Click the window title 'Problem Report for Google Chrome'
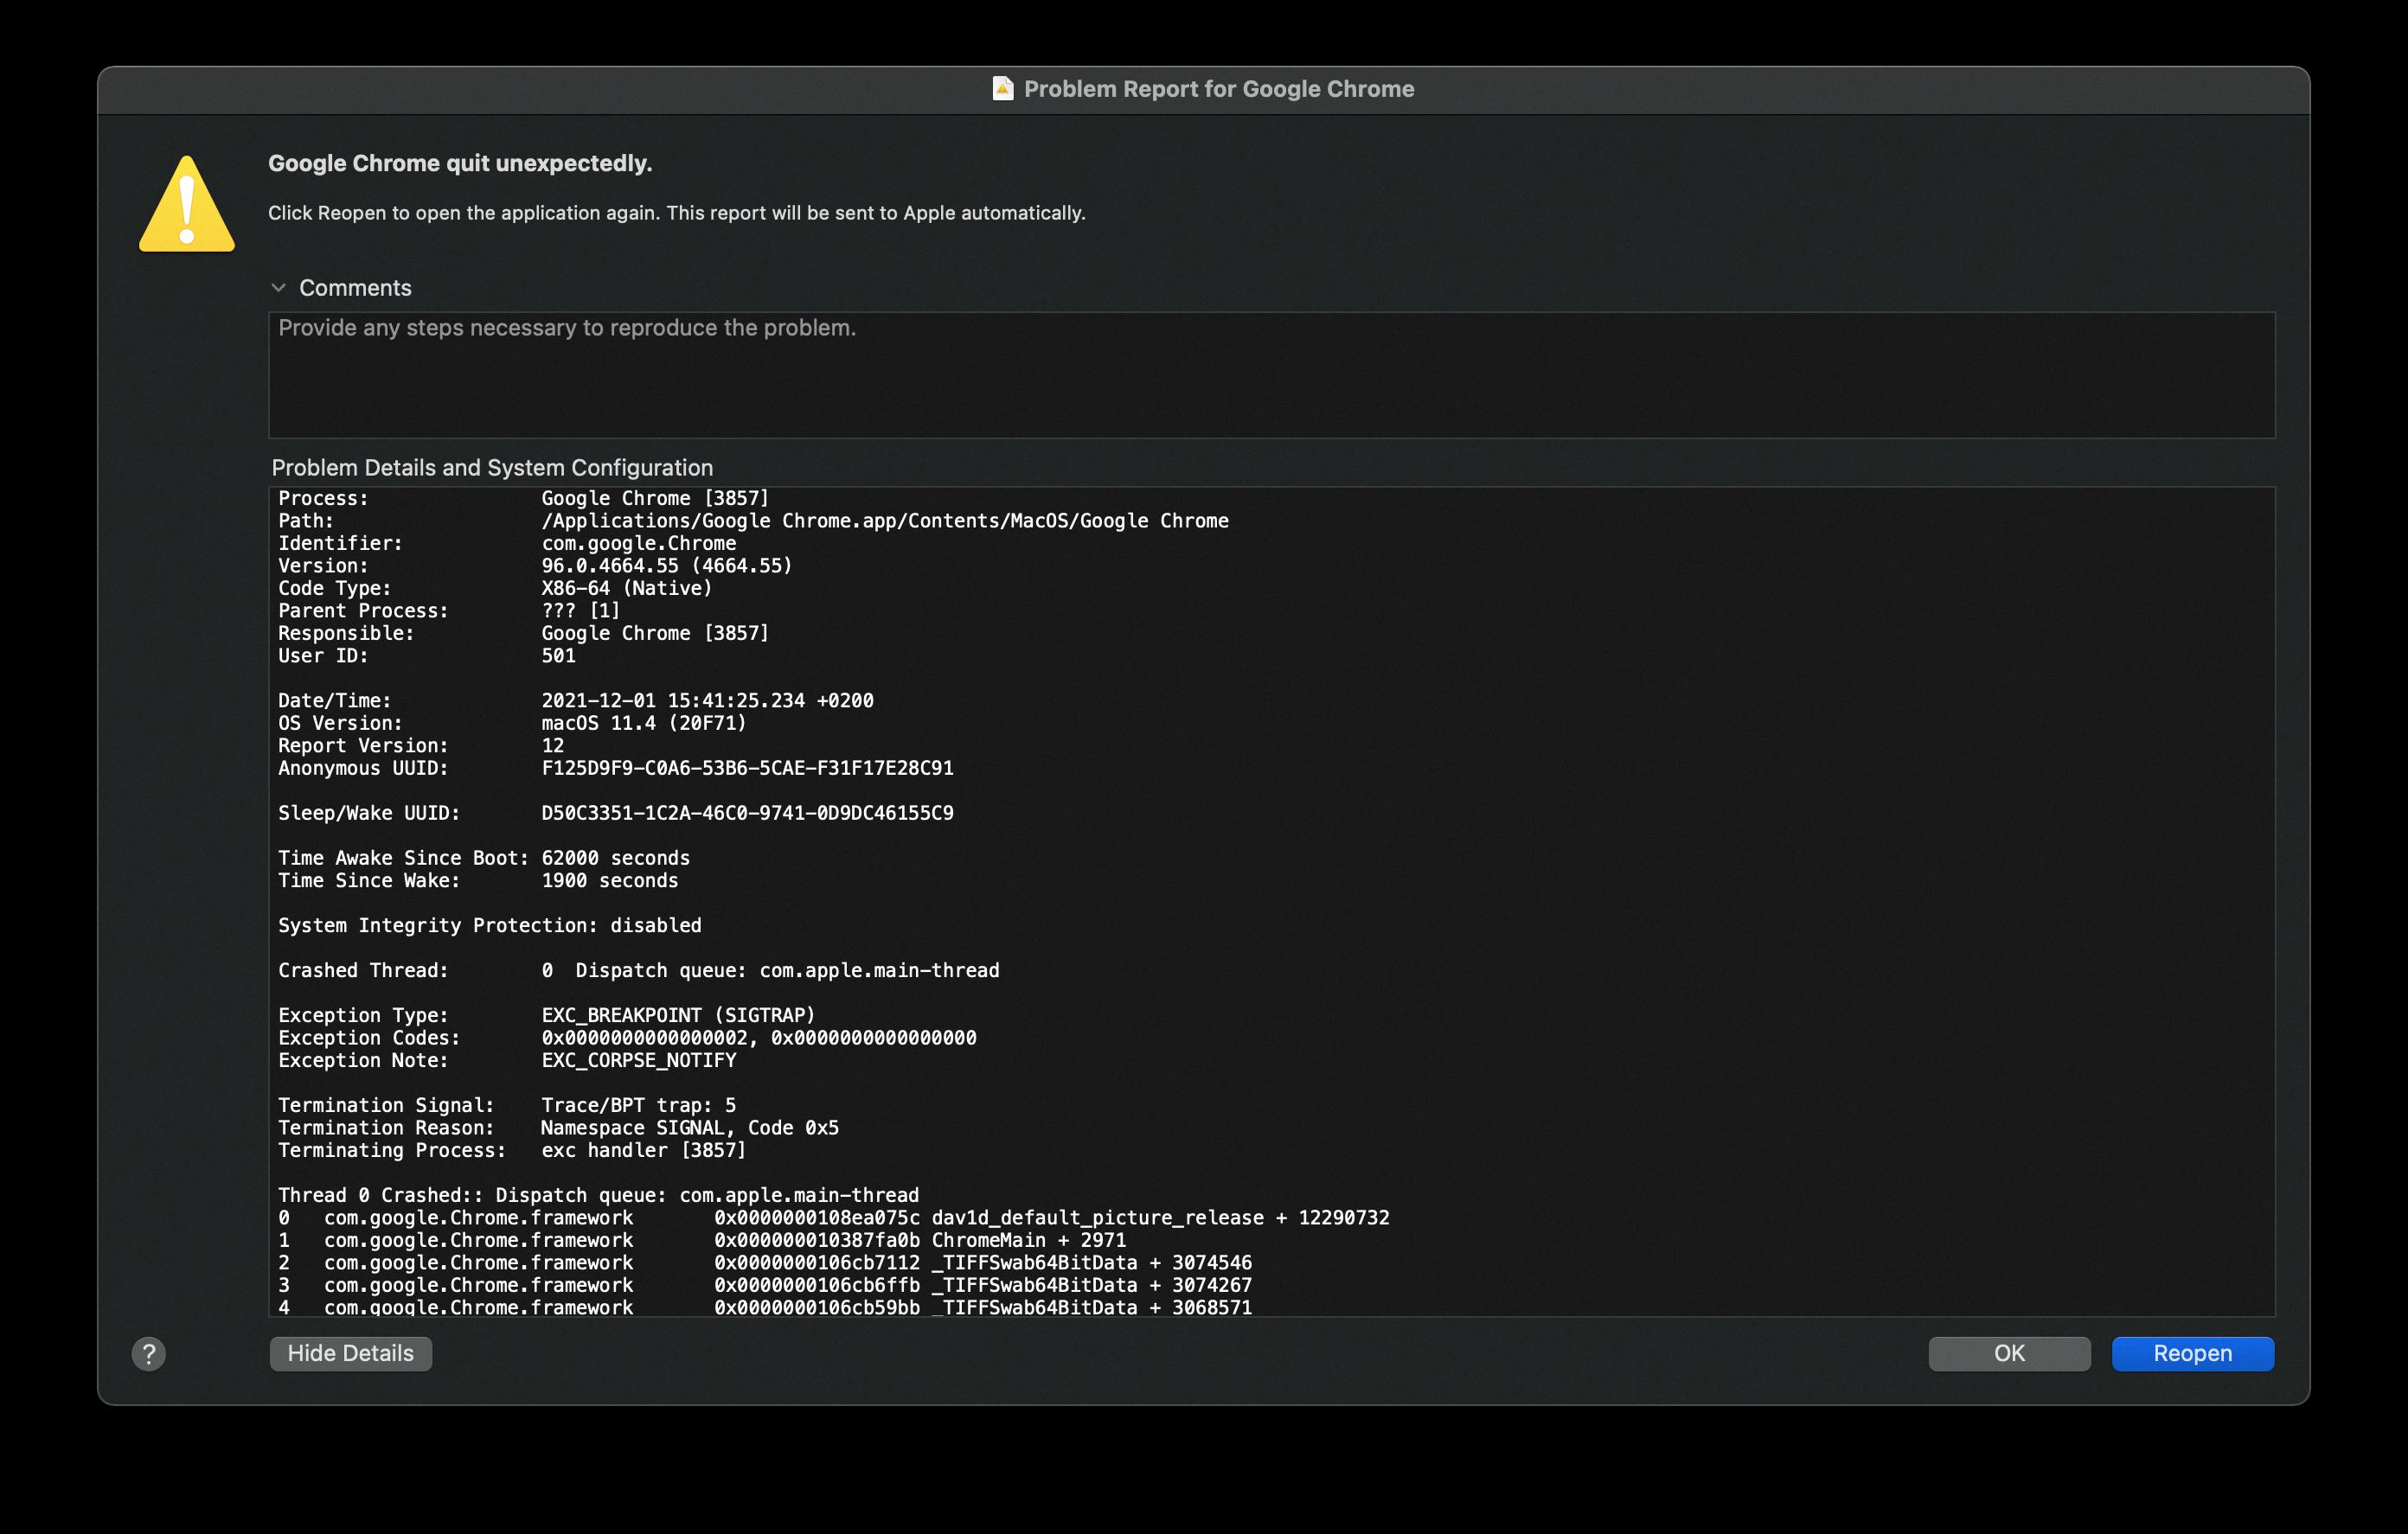The image size is (2408, 1534). pyautogui.click(x=1219, y=89)
